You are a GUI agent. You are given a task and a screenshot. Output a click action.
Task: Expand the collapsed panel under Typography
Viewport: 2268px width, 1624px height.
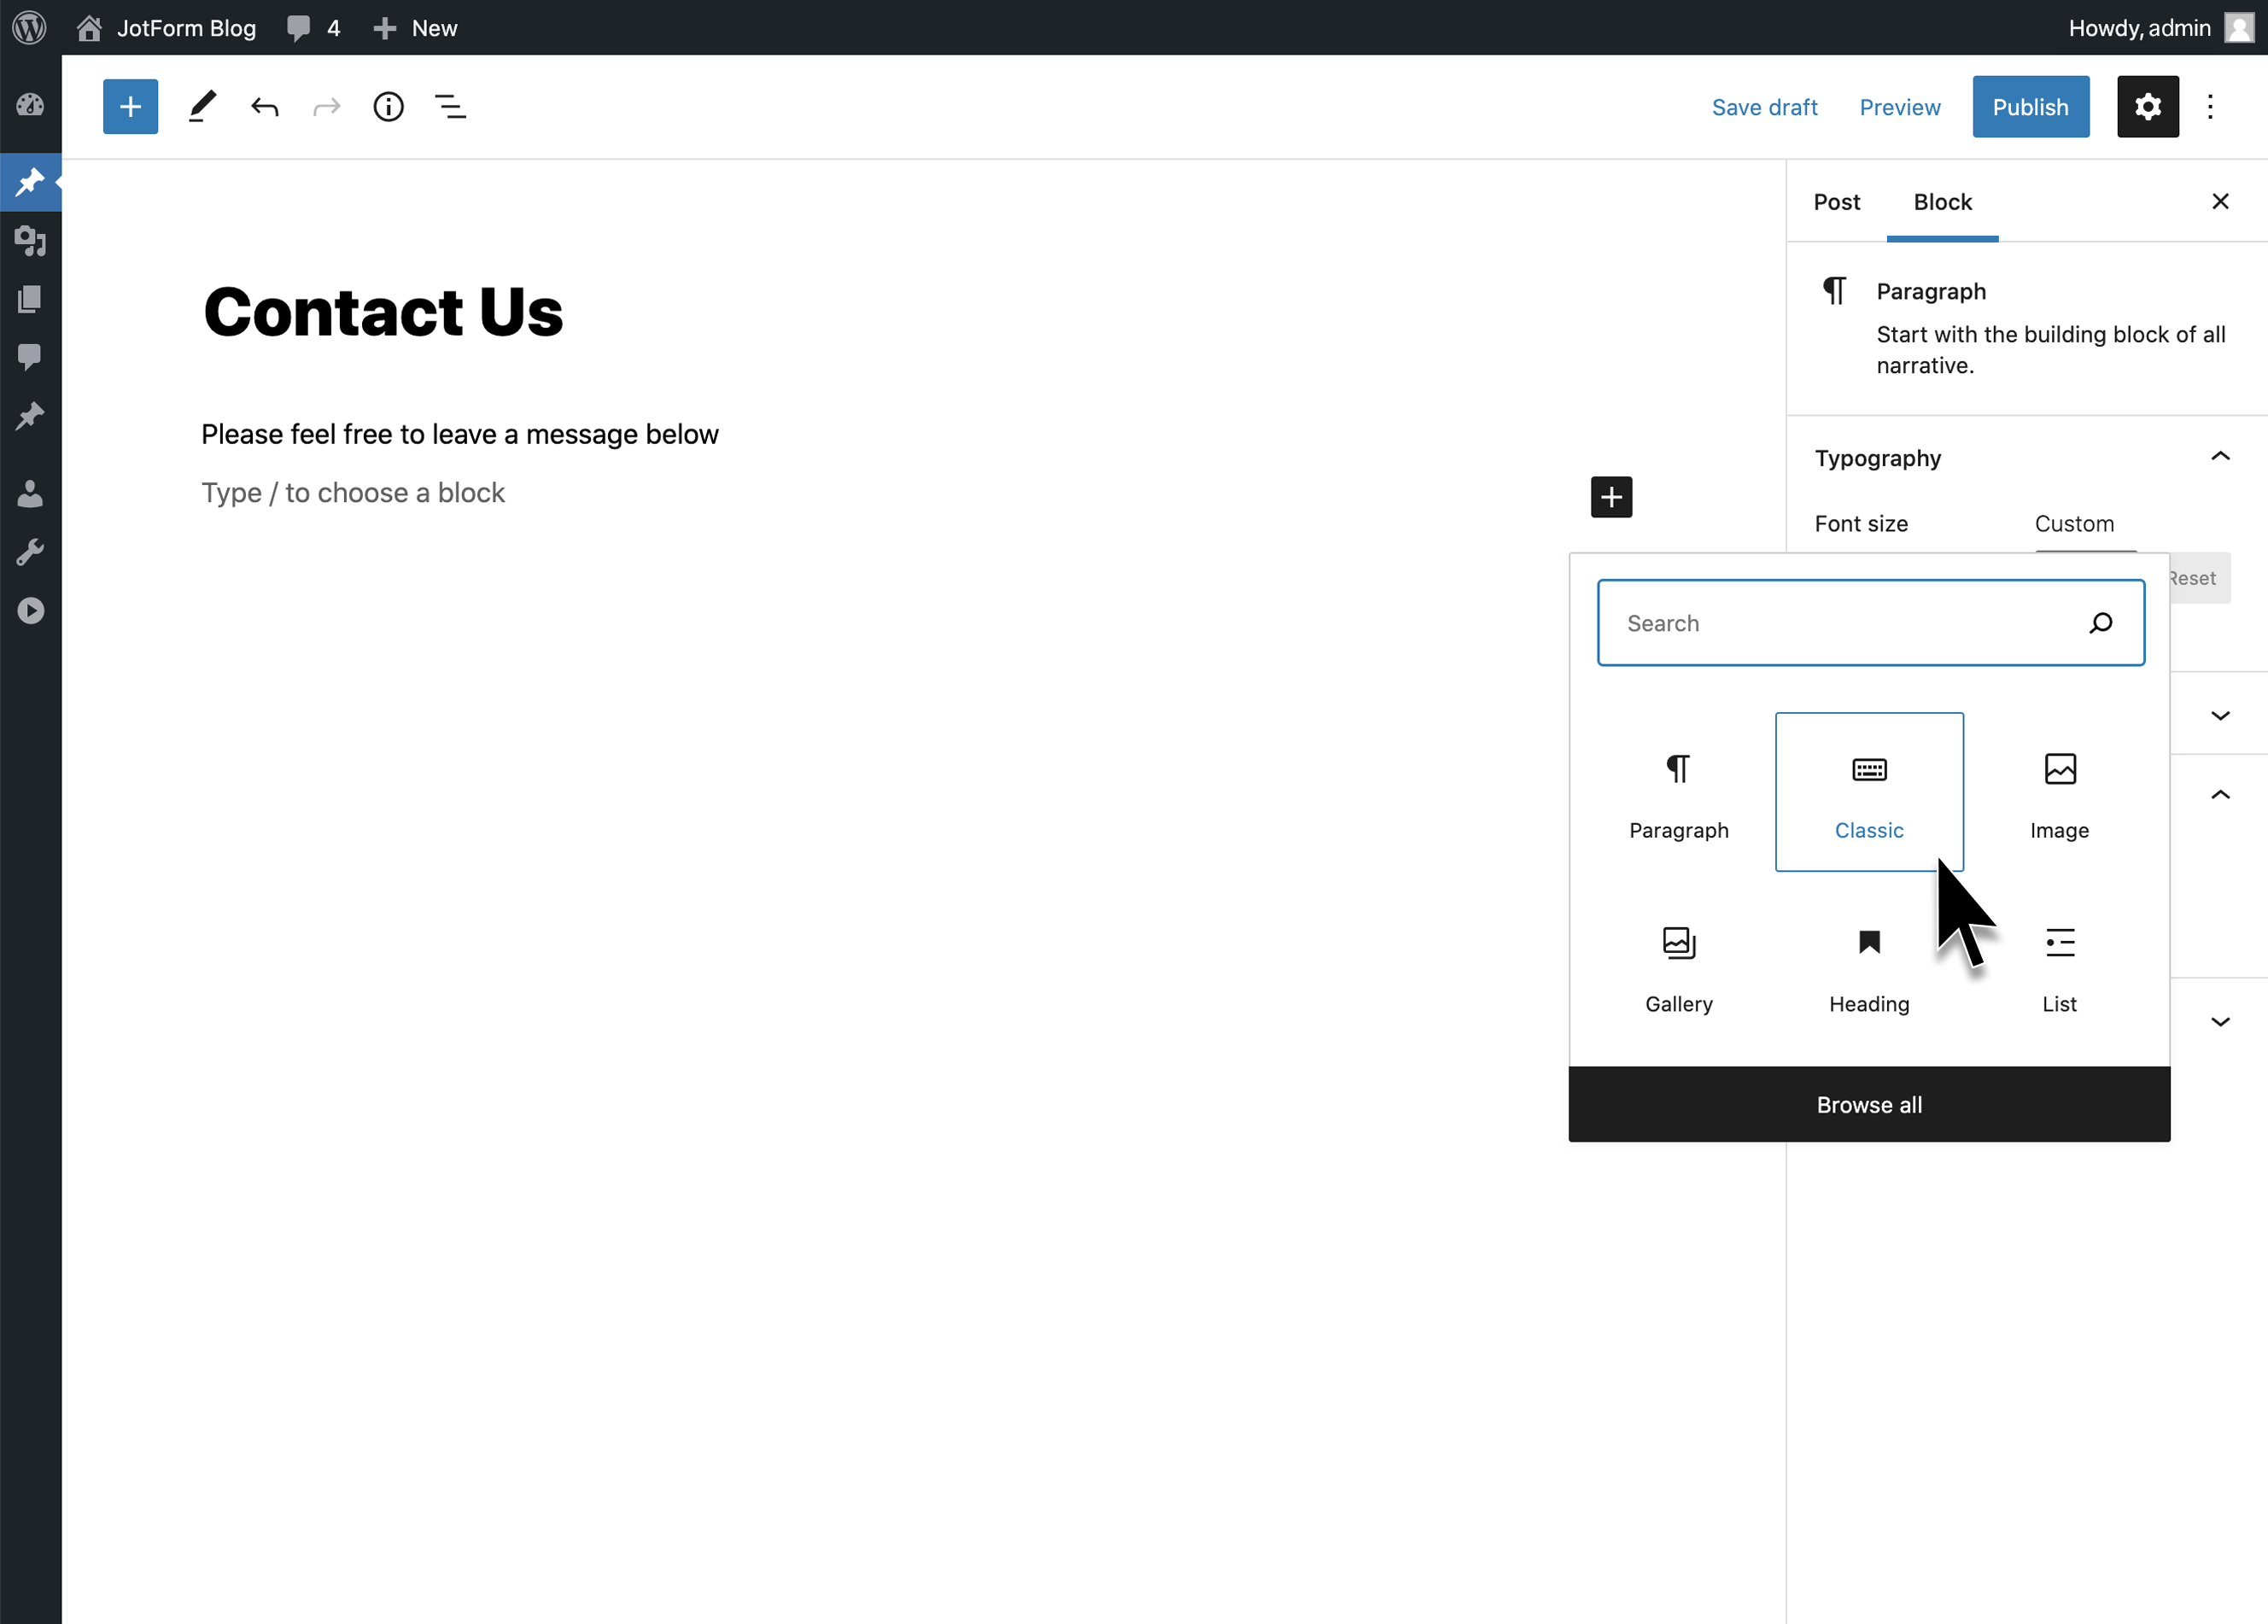click(x=2220, y=715)
